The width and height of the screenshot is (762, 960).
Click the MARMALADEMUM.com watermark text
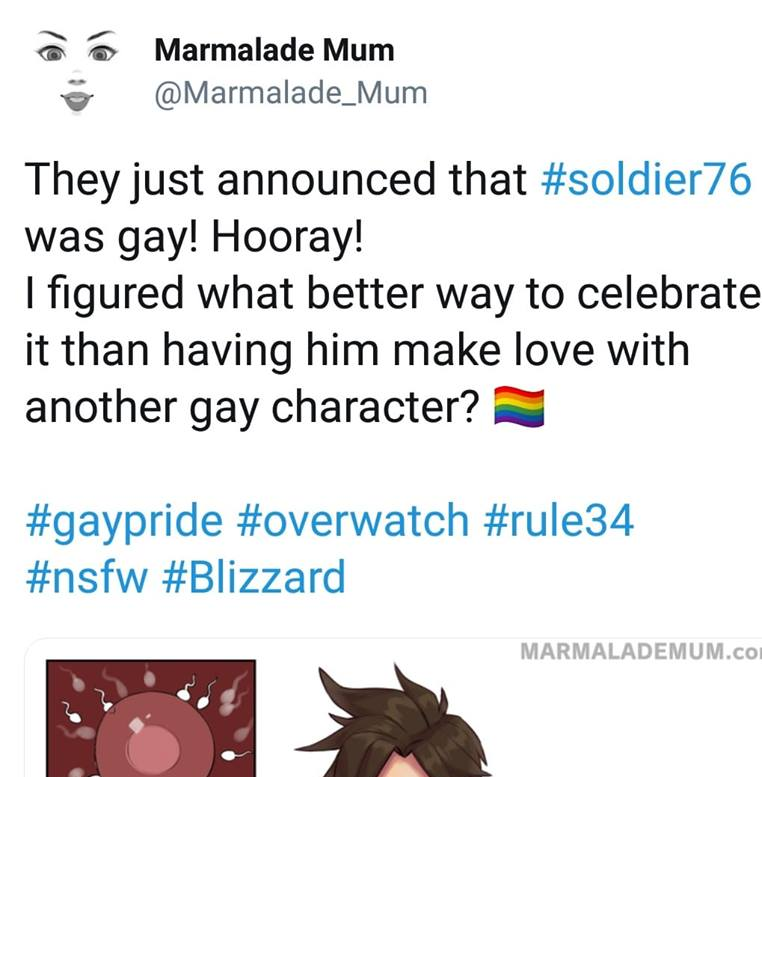tap(641, 651)
